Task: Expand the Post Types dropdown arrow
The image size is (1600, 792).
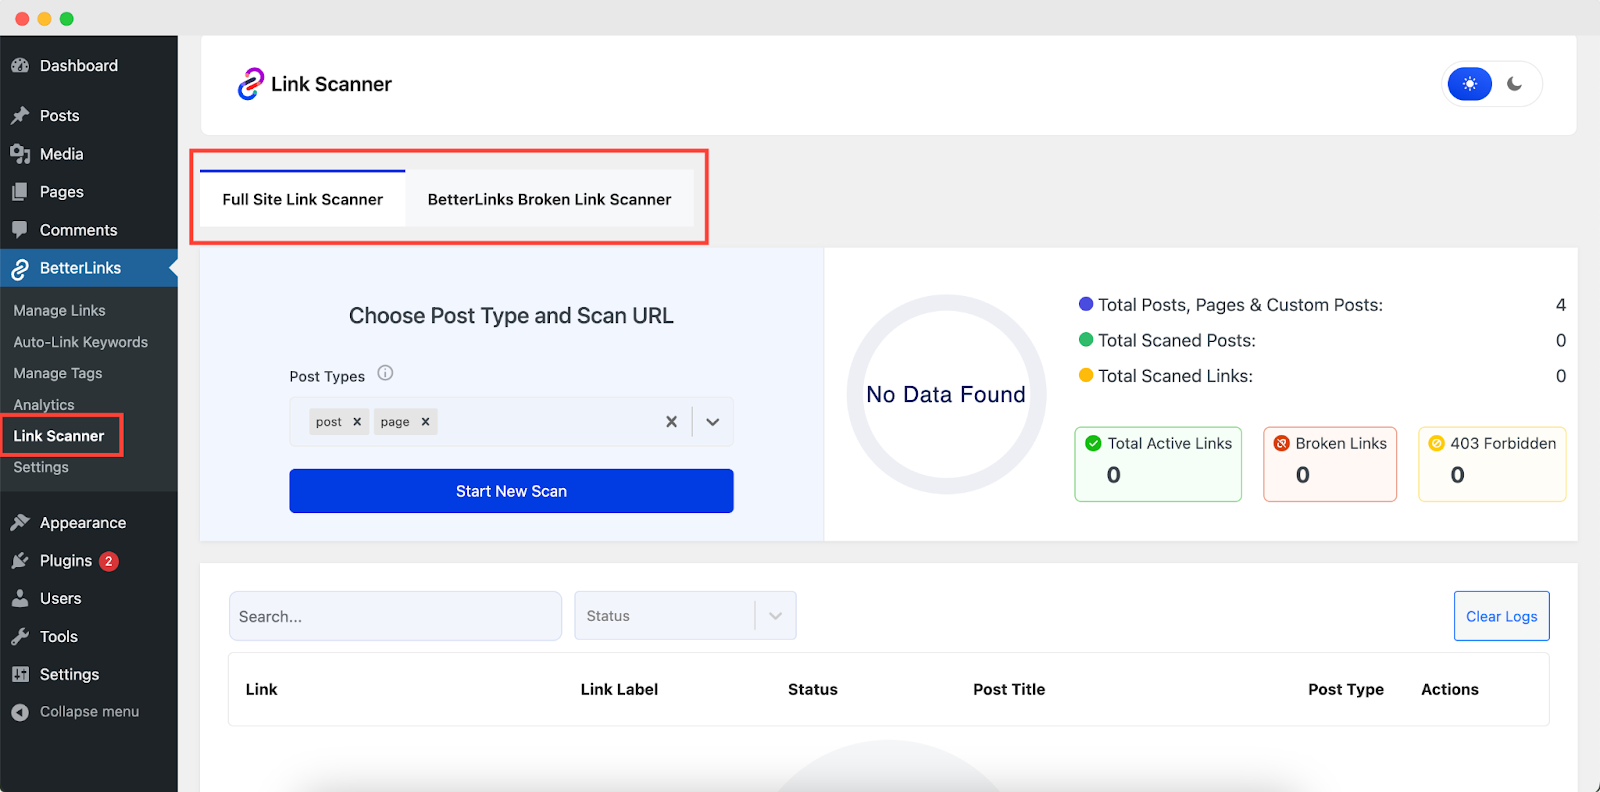Action: 713,422
